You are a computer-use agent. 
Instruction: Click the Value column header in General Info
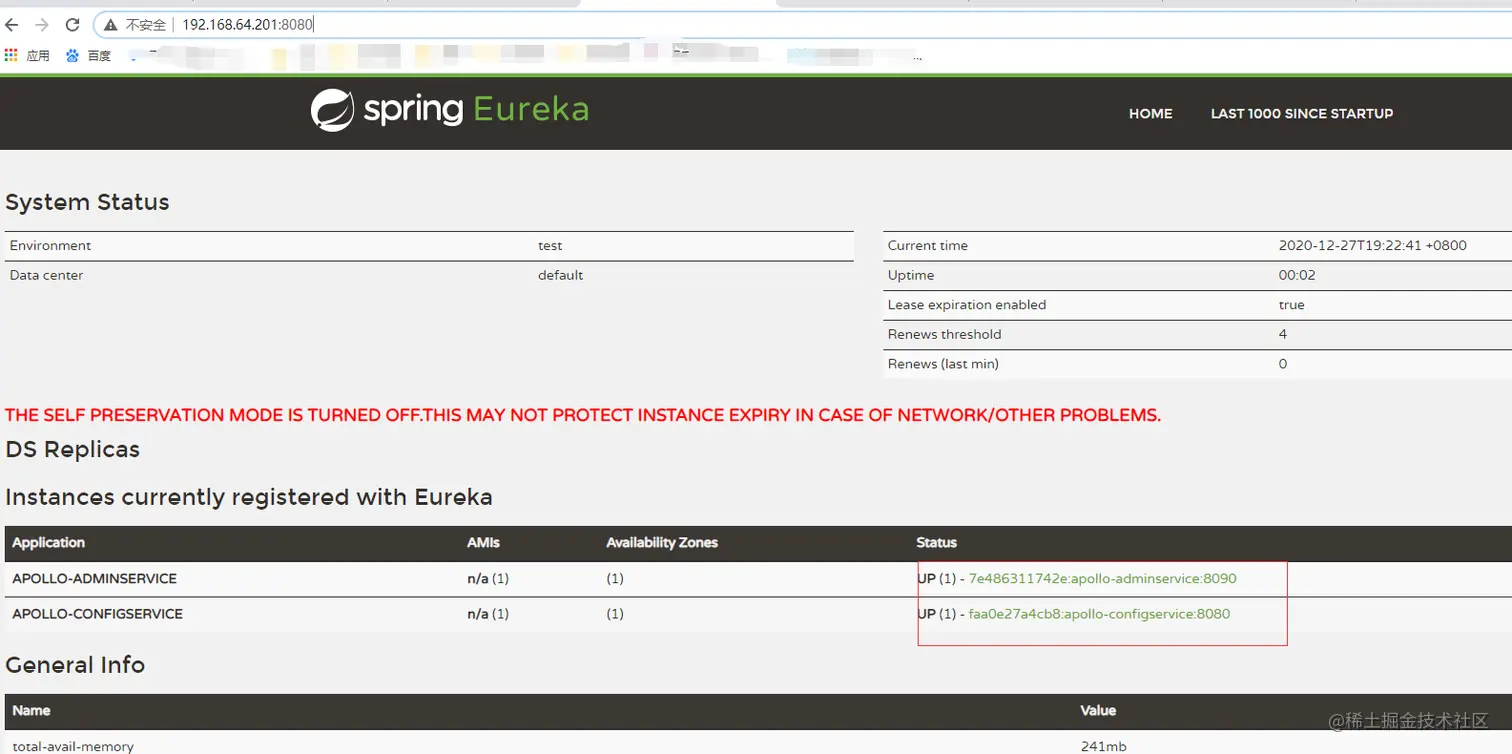point(1097,711)
